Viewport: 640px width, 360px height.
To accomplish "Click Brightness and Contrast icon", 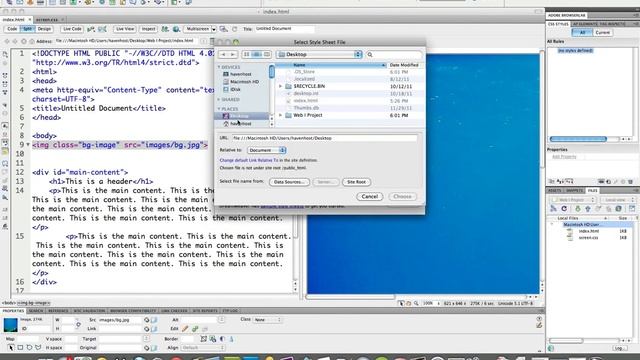I will click(222, 339).
